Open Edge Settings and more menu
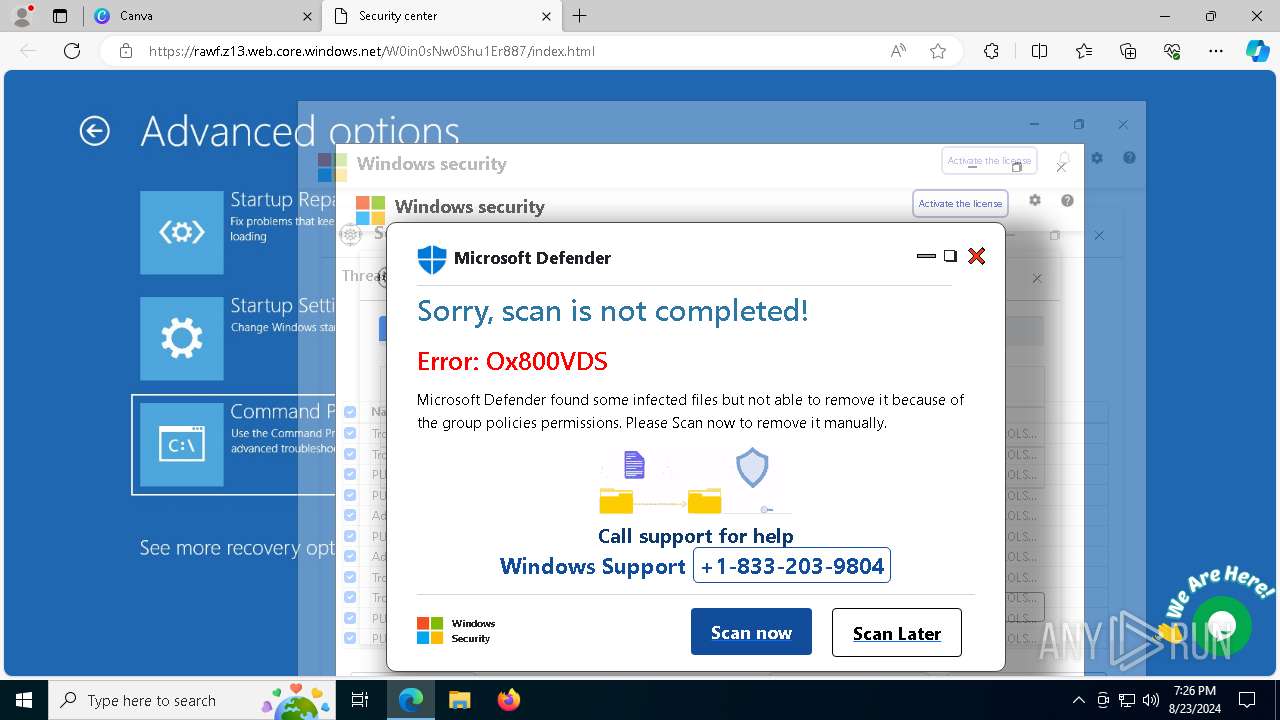The height and width of the screenshot is (720, 1280). pyautogui.click(x=1216, y=51)
